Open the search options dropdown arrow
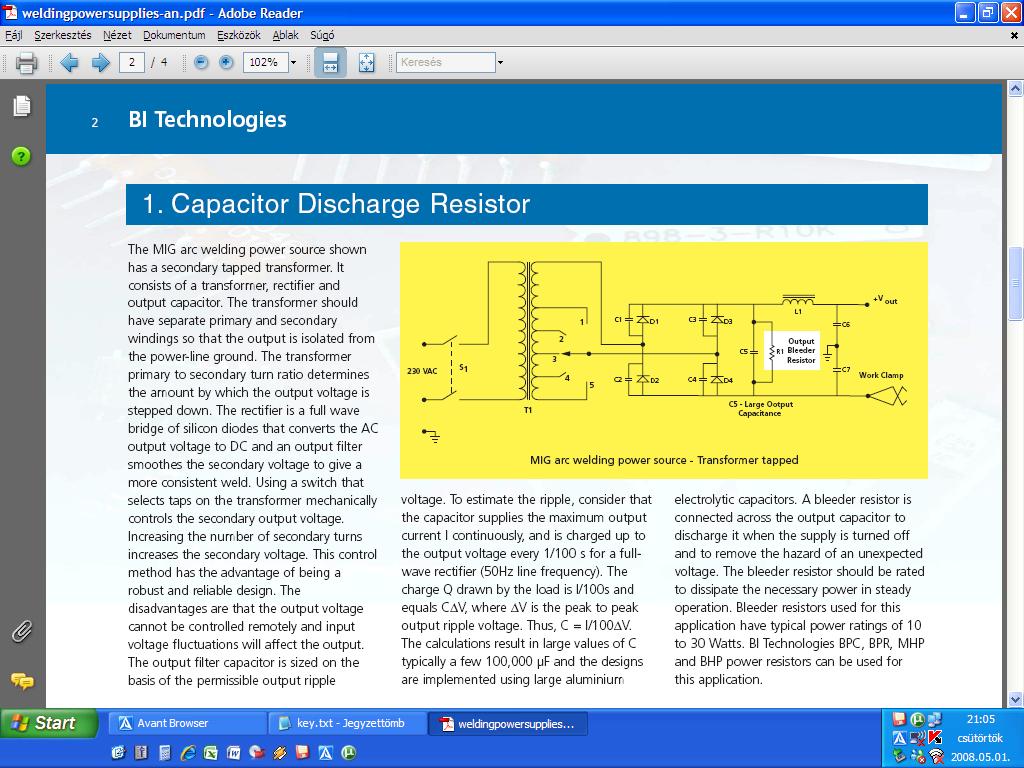 (500, 63)
